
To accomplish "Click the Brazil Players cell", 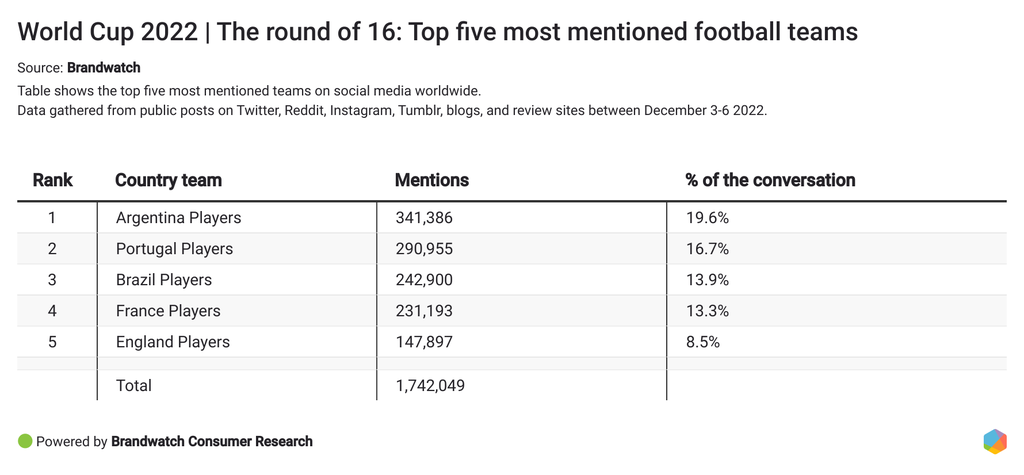I will [x=164, y=280].
